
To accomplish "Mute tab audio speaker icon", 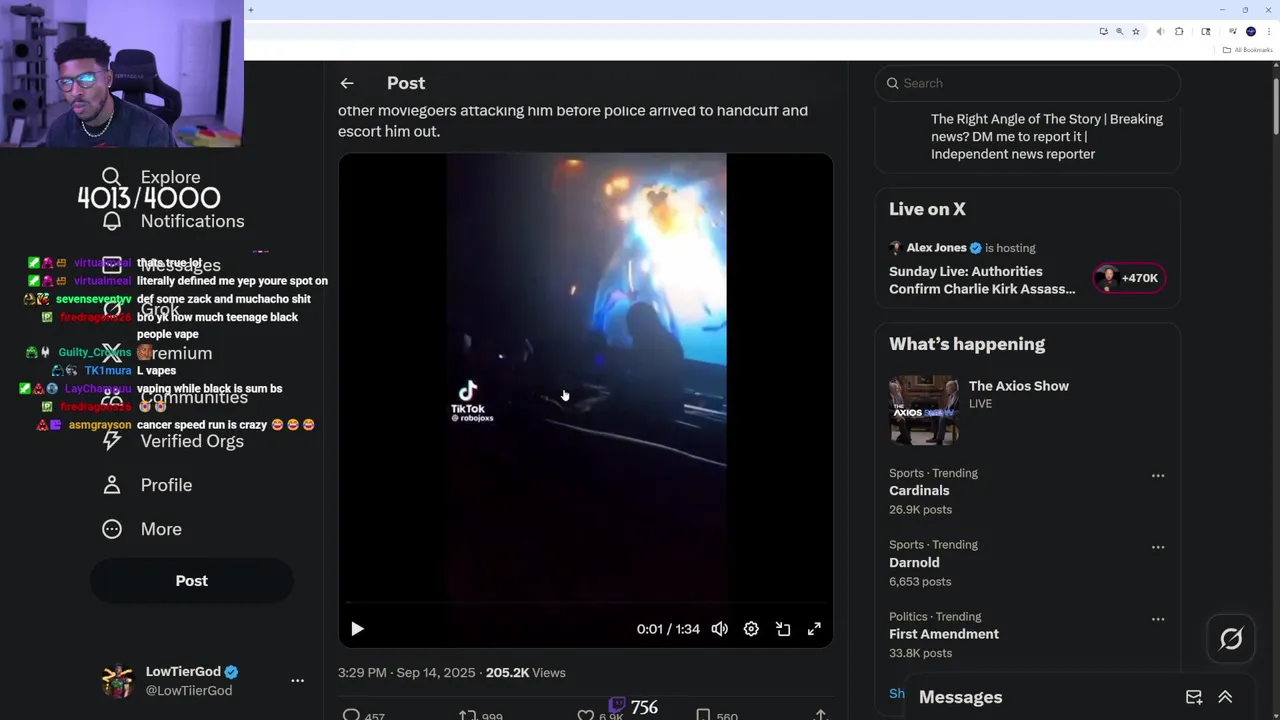I will click(x=1160, y=31).
